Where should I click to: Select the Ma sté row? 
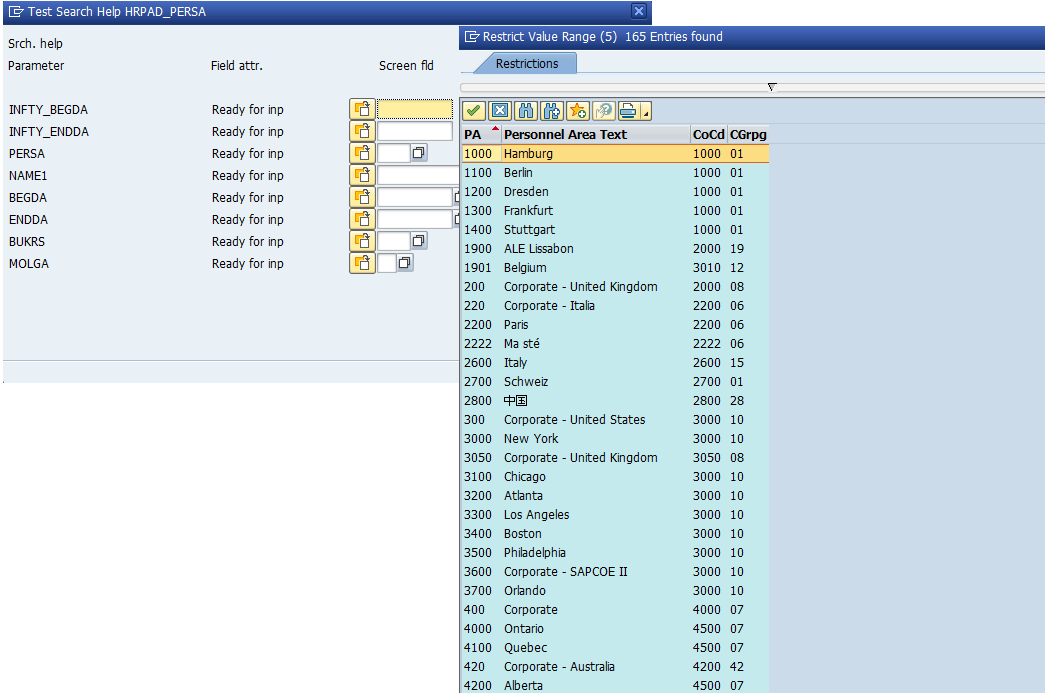[615, 344]
